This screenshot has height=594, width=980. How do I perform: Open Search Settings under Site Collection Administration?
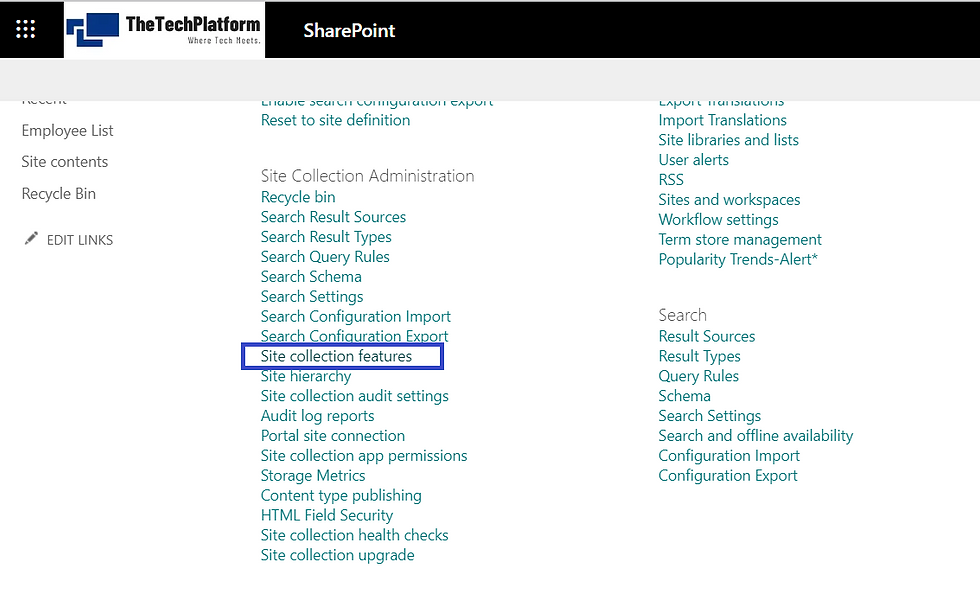(x=312, y=297)
